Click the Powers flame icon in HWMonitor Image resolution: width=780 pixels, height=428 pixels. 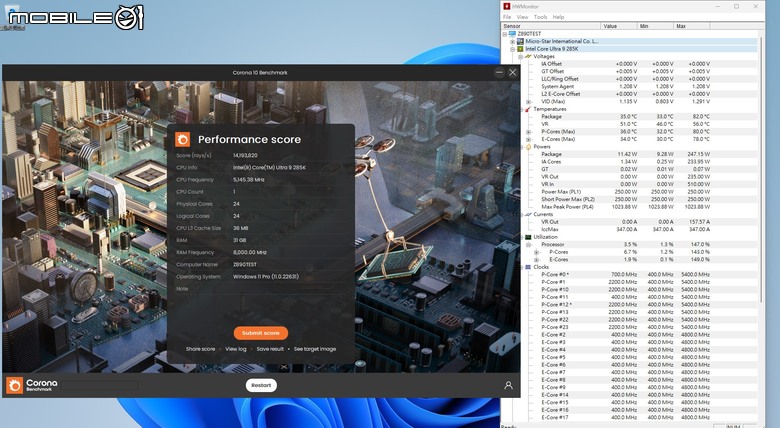[528, 147]
